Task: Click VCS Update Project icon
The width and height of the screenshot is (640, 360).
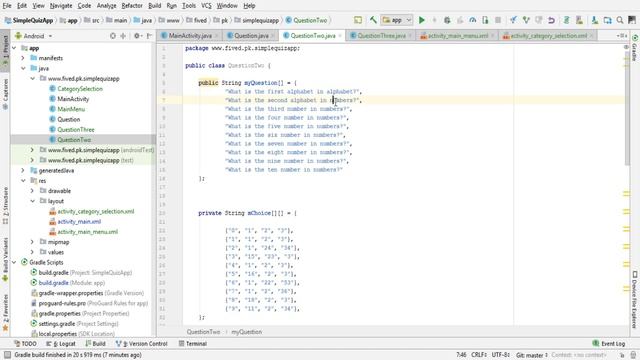Action: point(513,20)
